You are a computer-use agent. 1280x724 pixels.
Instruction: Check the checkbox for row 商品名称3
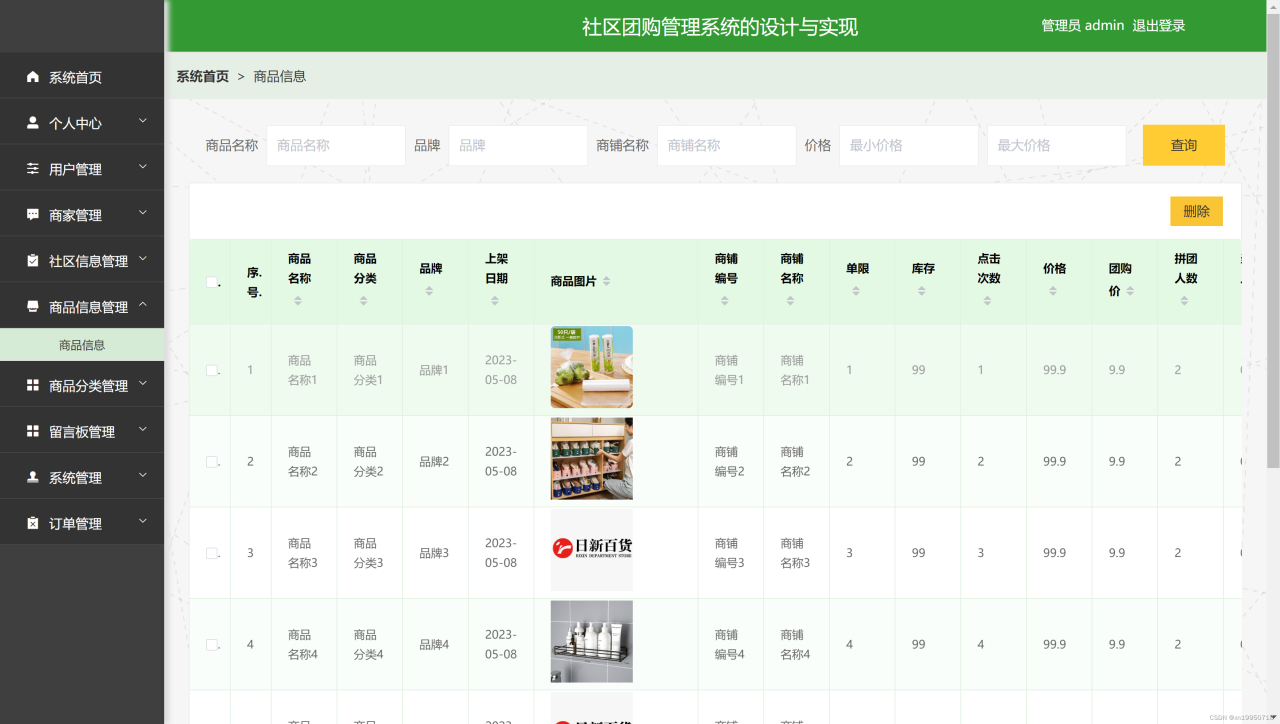[212, 553]
